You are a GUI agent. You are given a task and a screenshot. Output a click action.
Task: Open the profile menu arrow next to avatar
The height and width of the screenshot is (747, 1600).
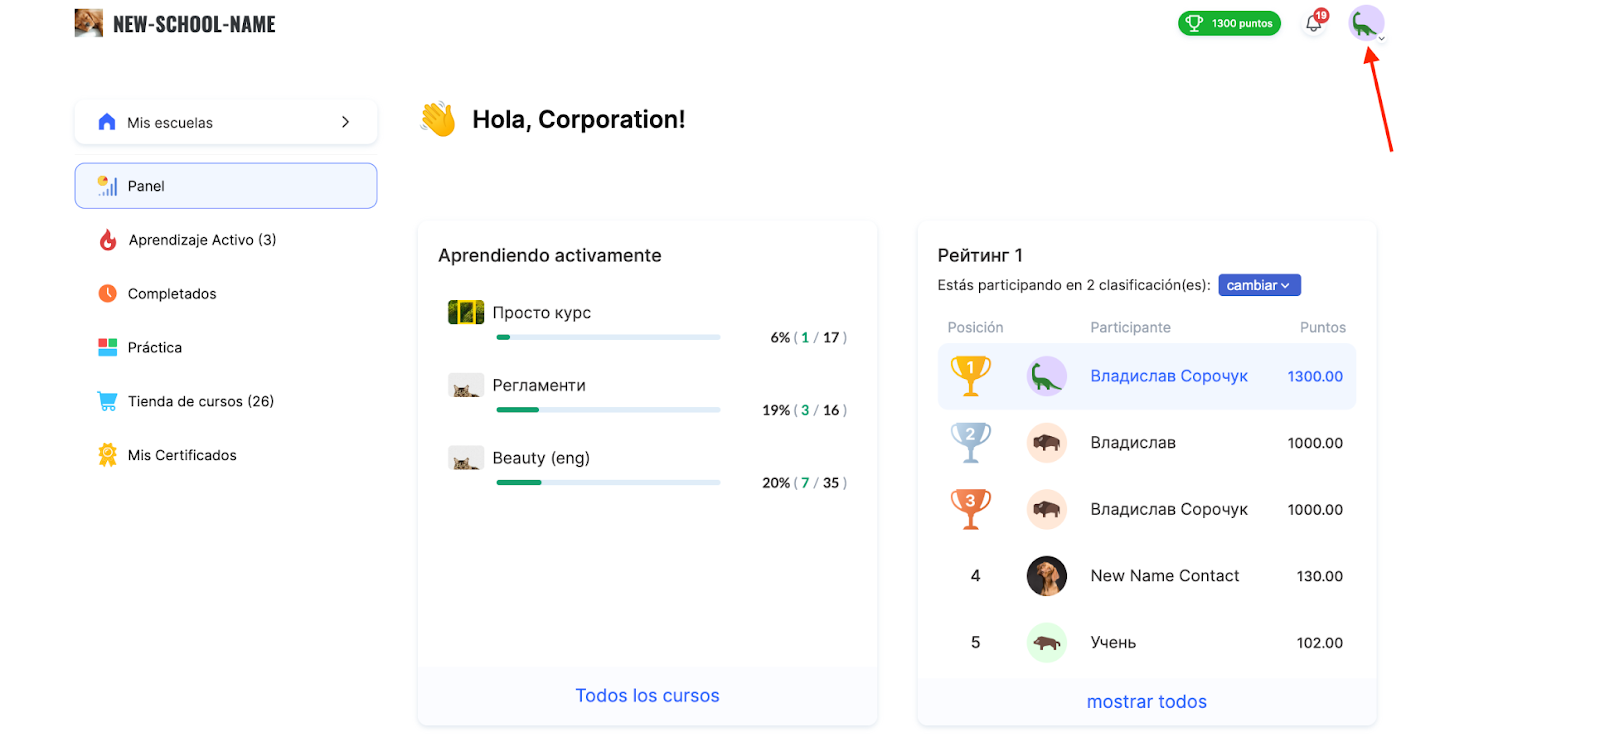coord(1381,39)
